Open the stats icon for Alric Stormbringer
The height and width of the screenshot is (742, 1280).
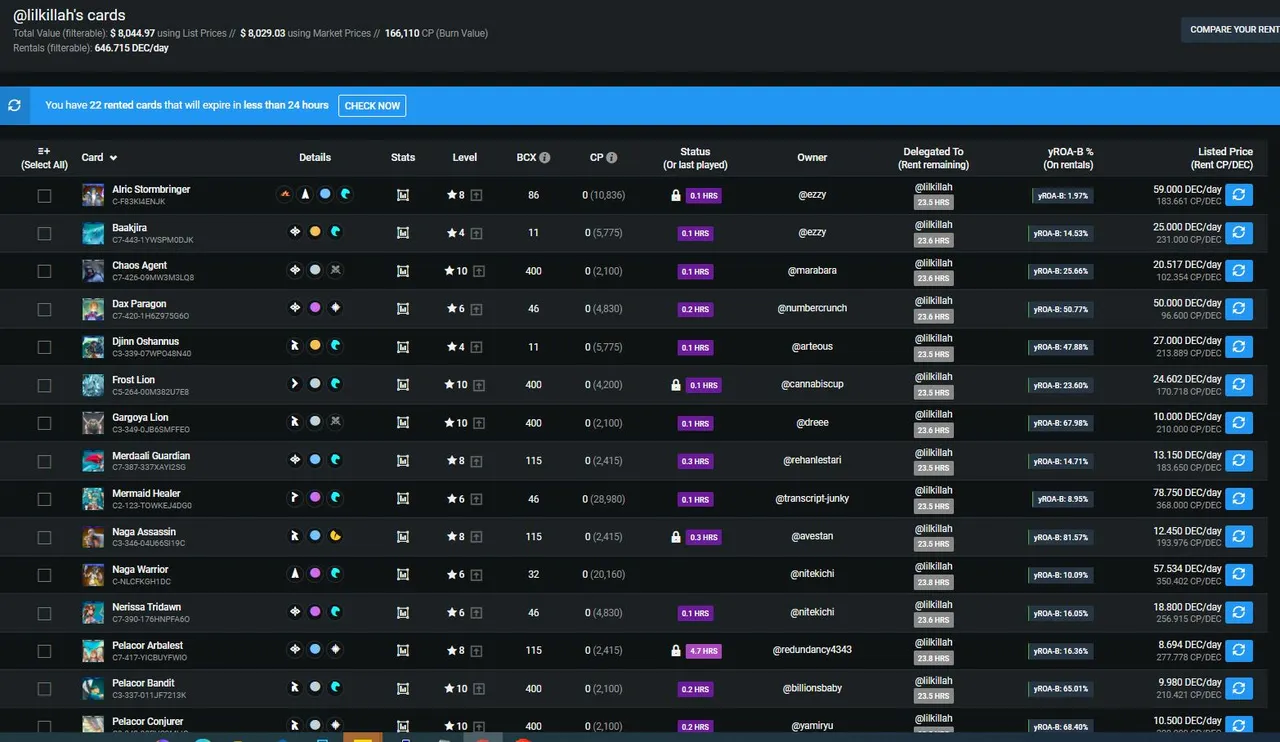pyautogui.click(x=403, y=195)
